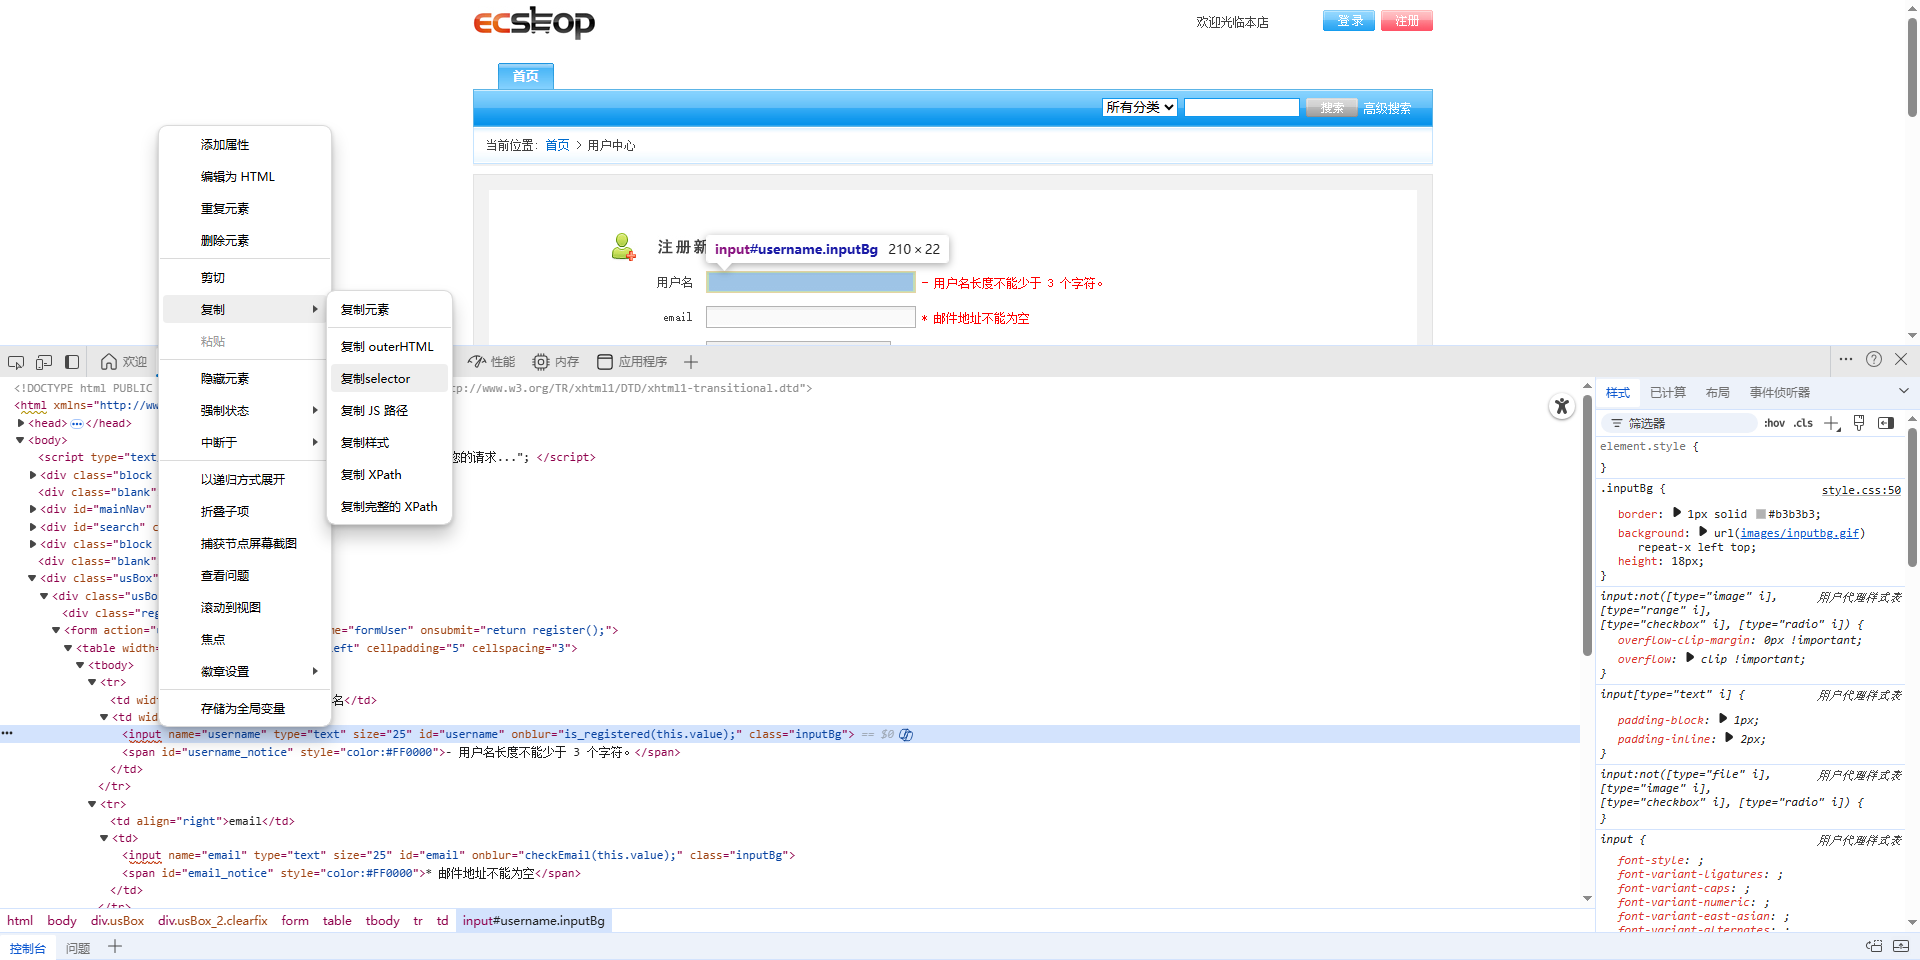The image size is (1920, 960).
Task: Open the 性能 performance tab
Action: tap(492, 362)
